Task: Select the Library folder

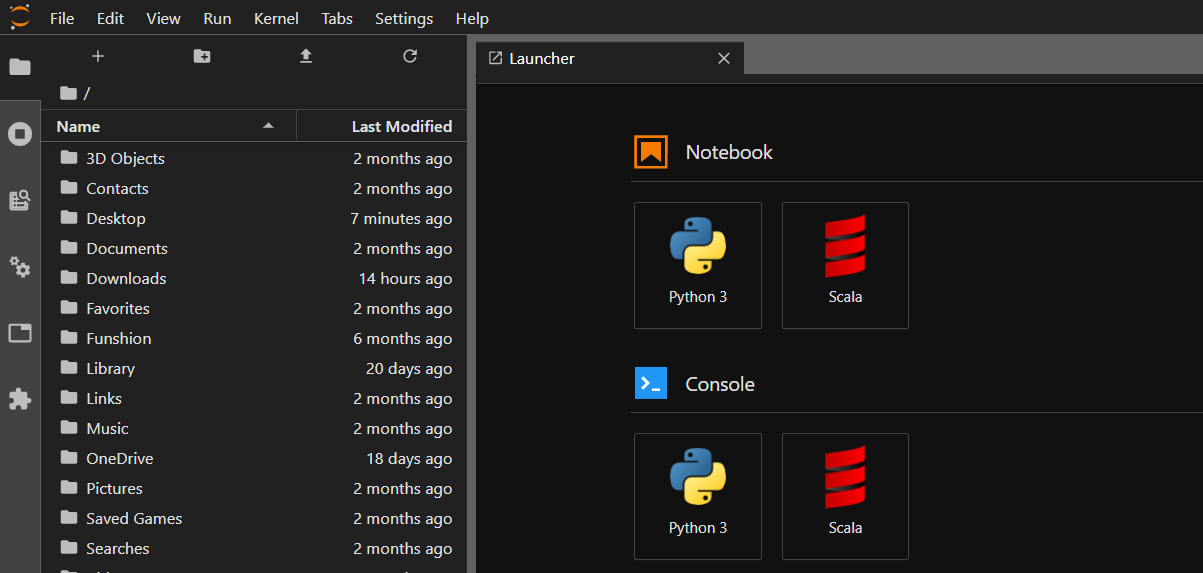Action: (x=254, y=368)
